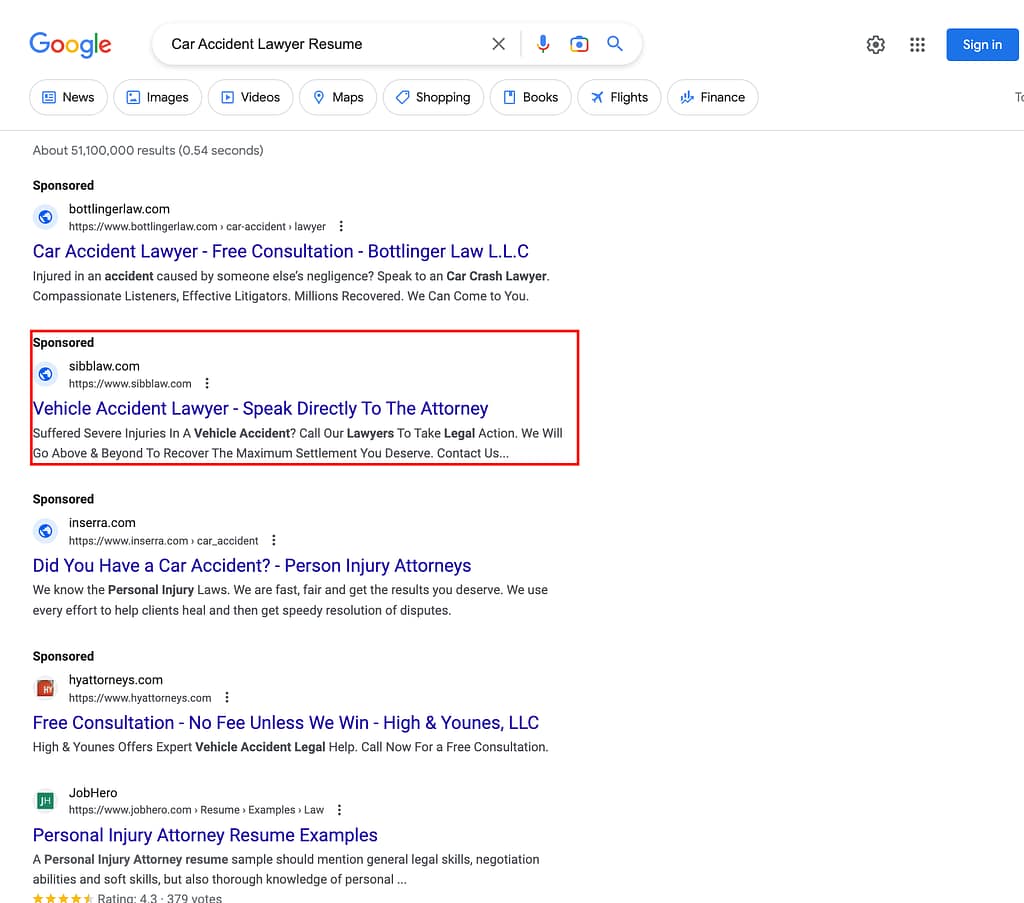
Task: Open the Google apps grid icon
Action: (918, 44)
